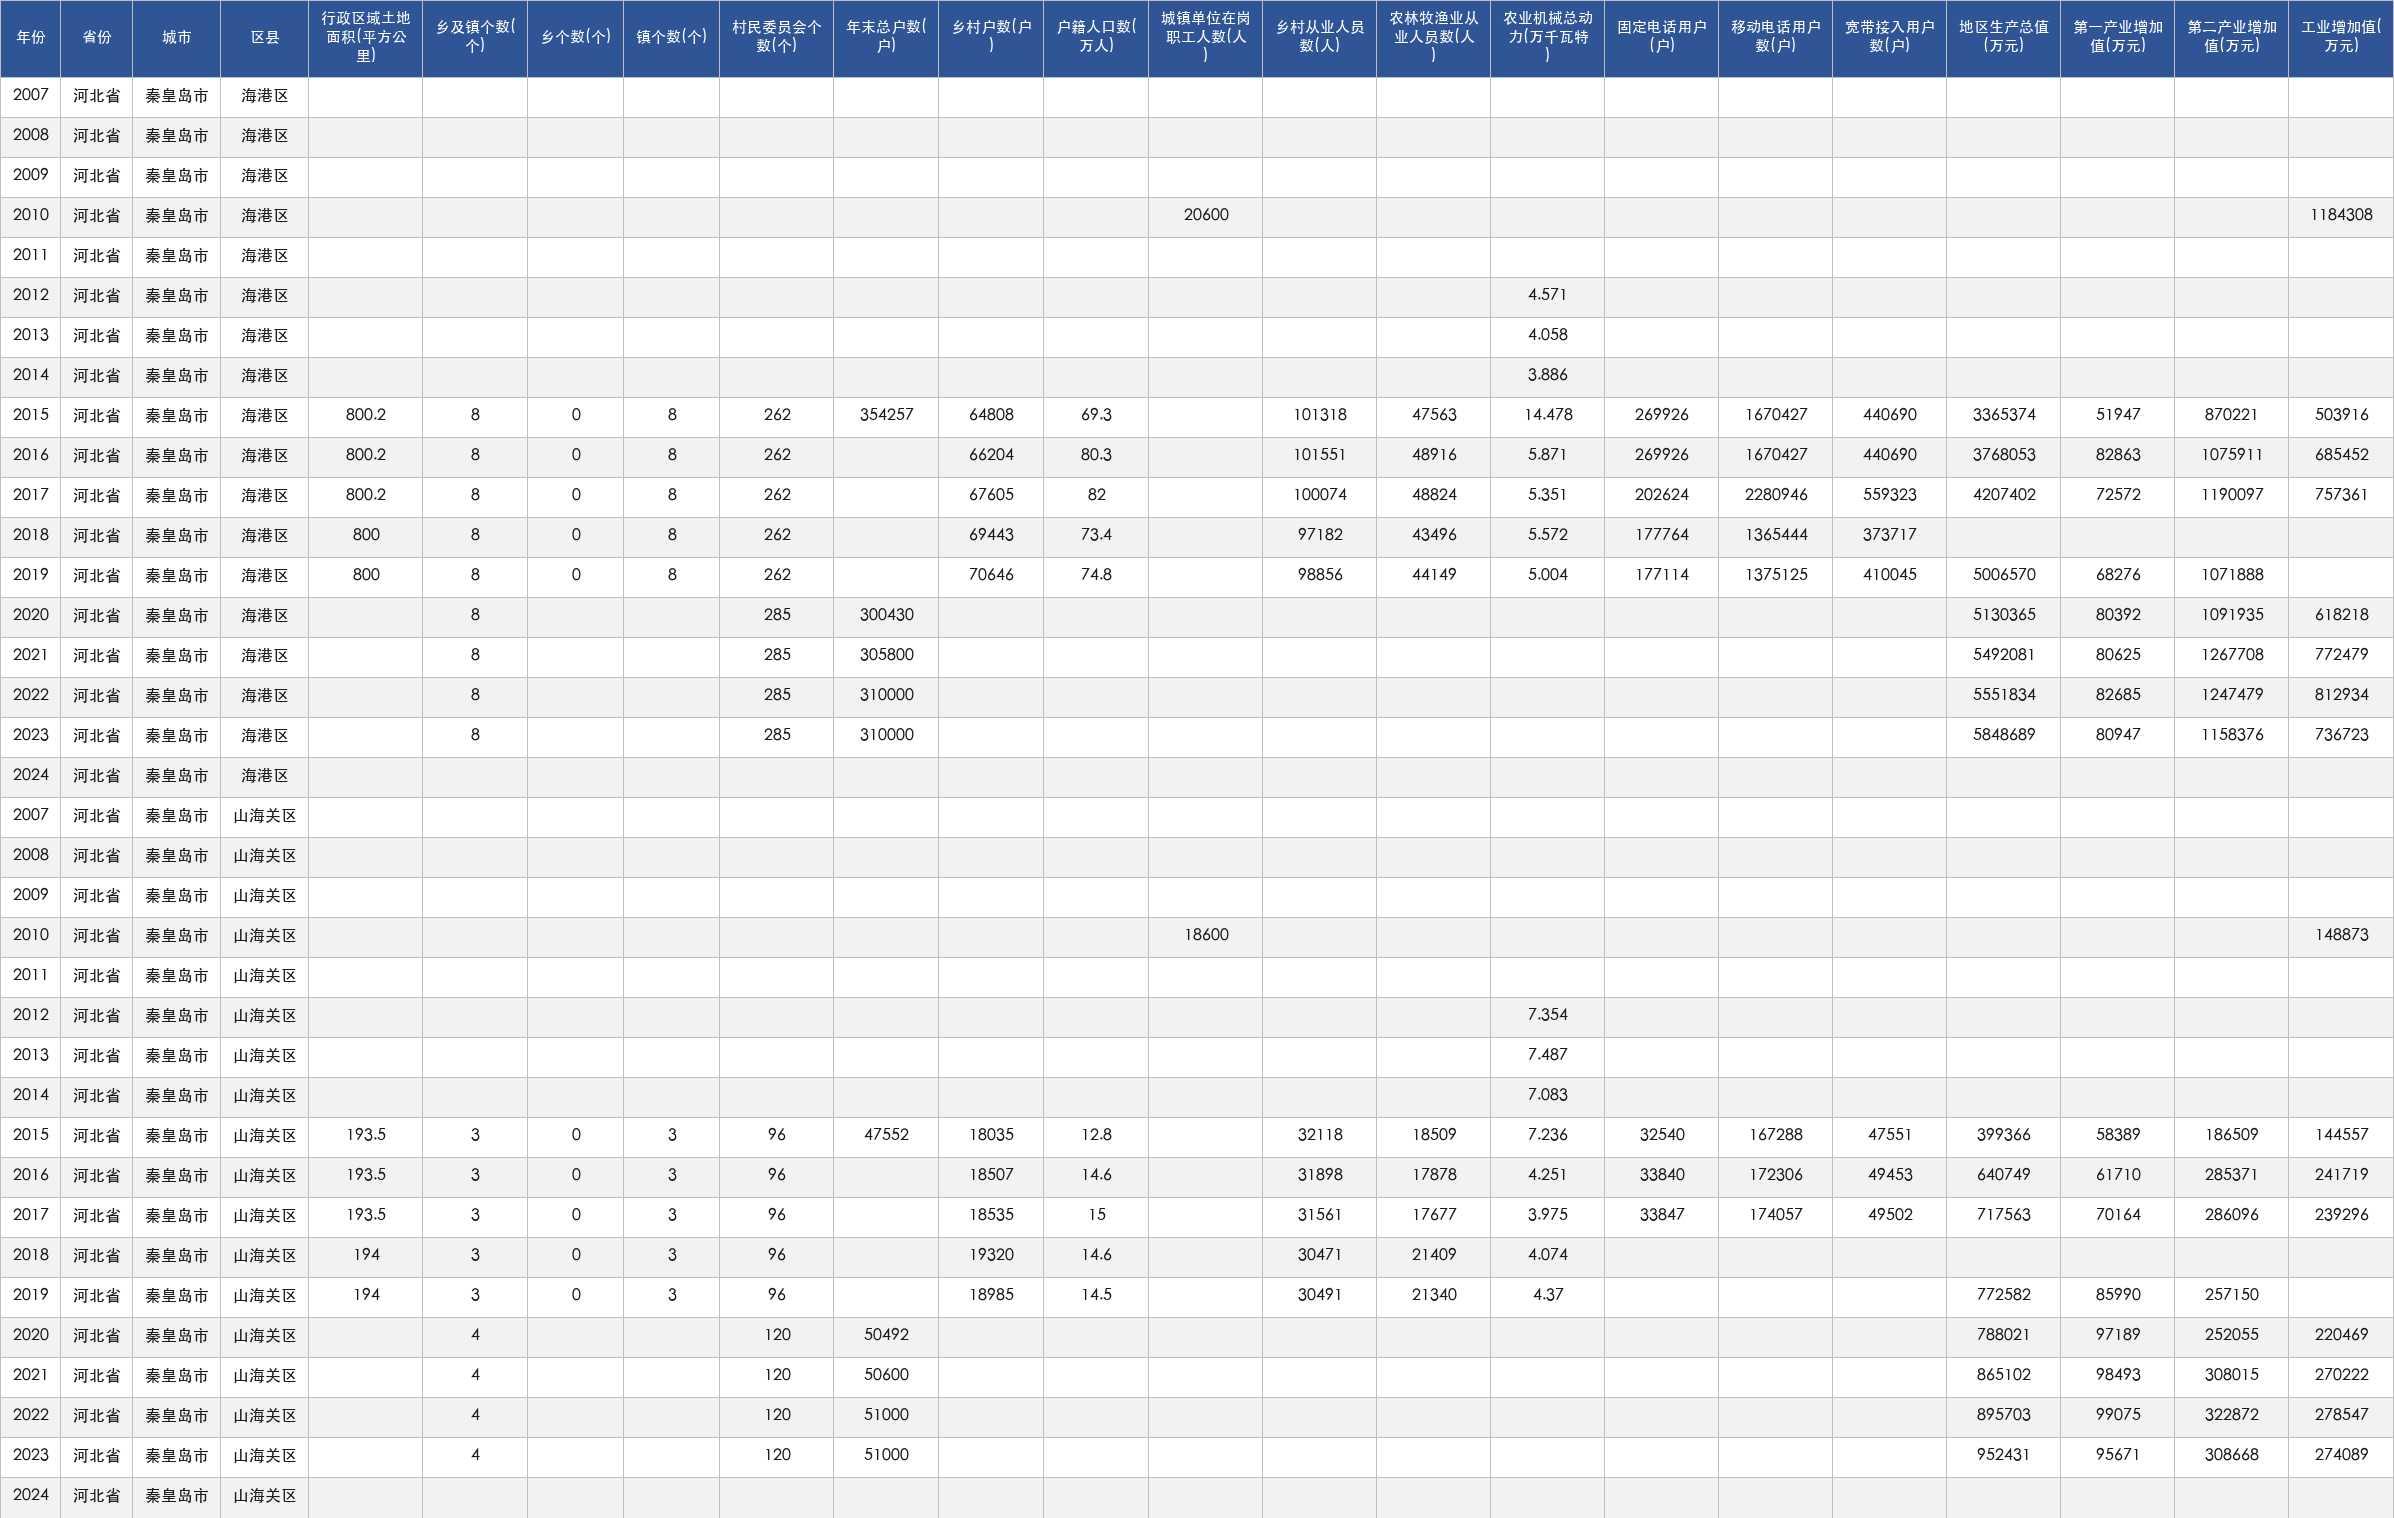Click cell with value 1184308

click(2341, 215)
